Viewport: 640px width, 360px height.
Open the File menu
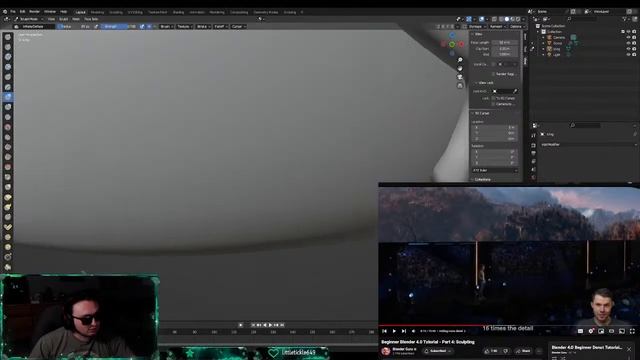[x=13, y=12]
